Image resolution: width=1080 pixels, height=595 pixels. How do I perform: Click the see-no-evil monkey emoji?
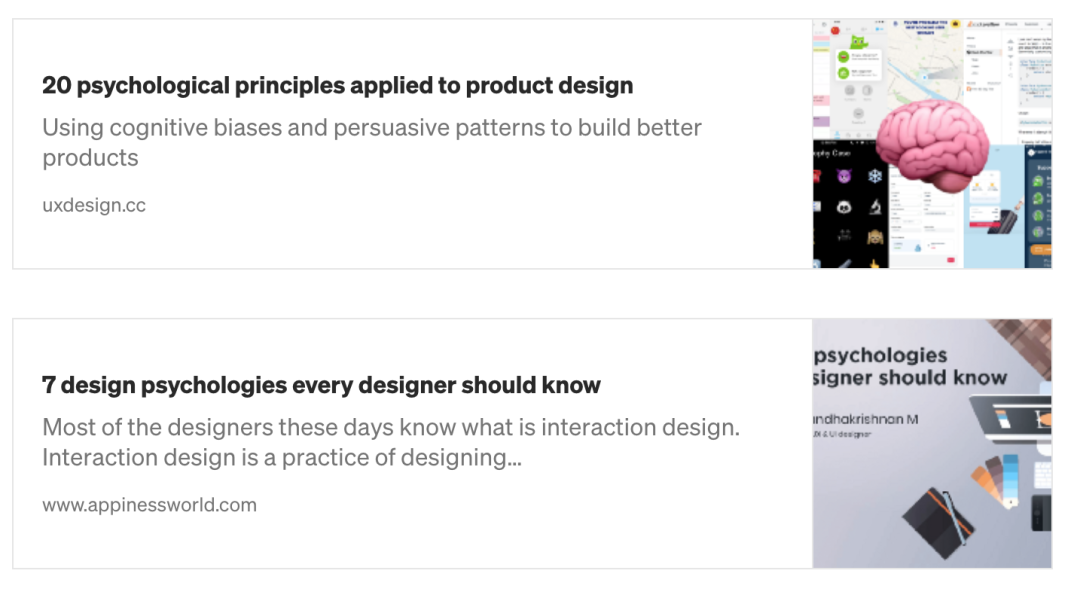tap(875, 237)
